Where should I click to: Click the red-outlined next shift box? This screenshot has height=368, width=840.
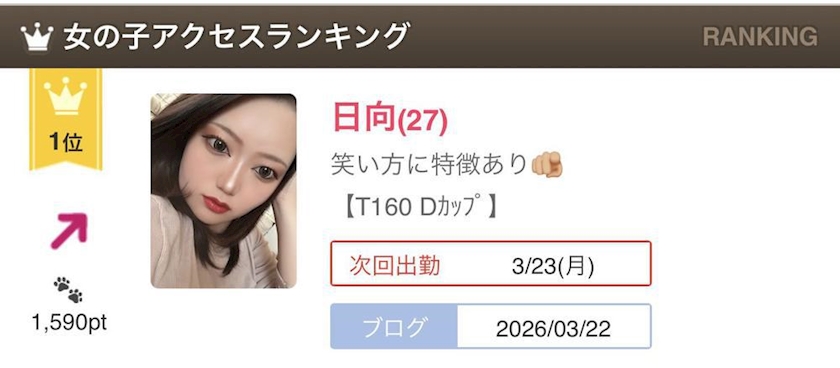click(x=491, y=264)
